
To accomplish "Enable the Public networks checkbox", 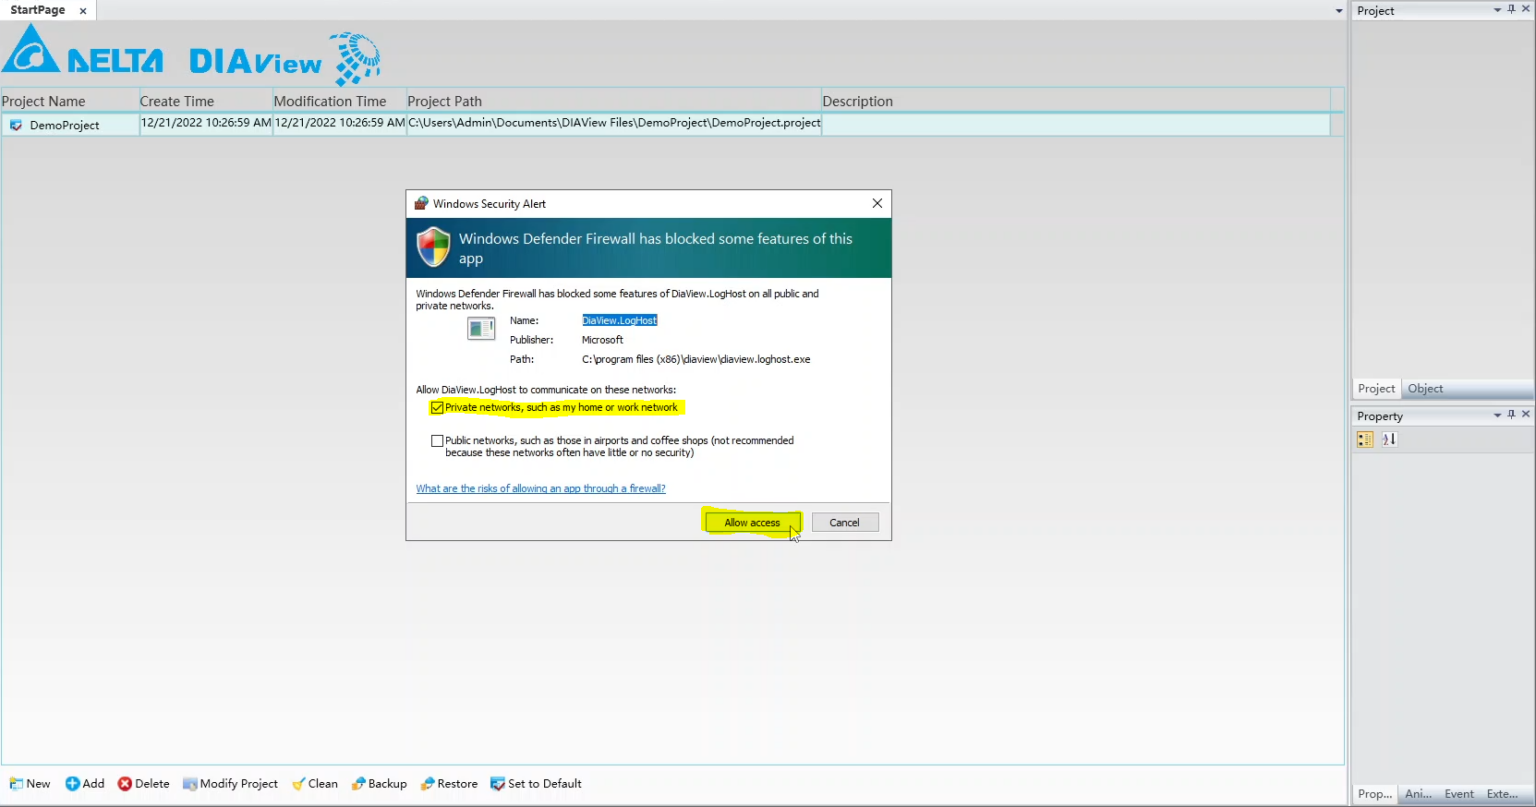I will click(437, 441).
